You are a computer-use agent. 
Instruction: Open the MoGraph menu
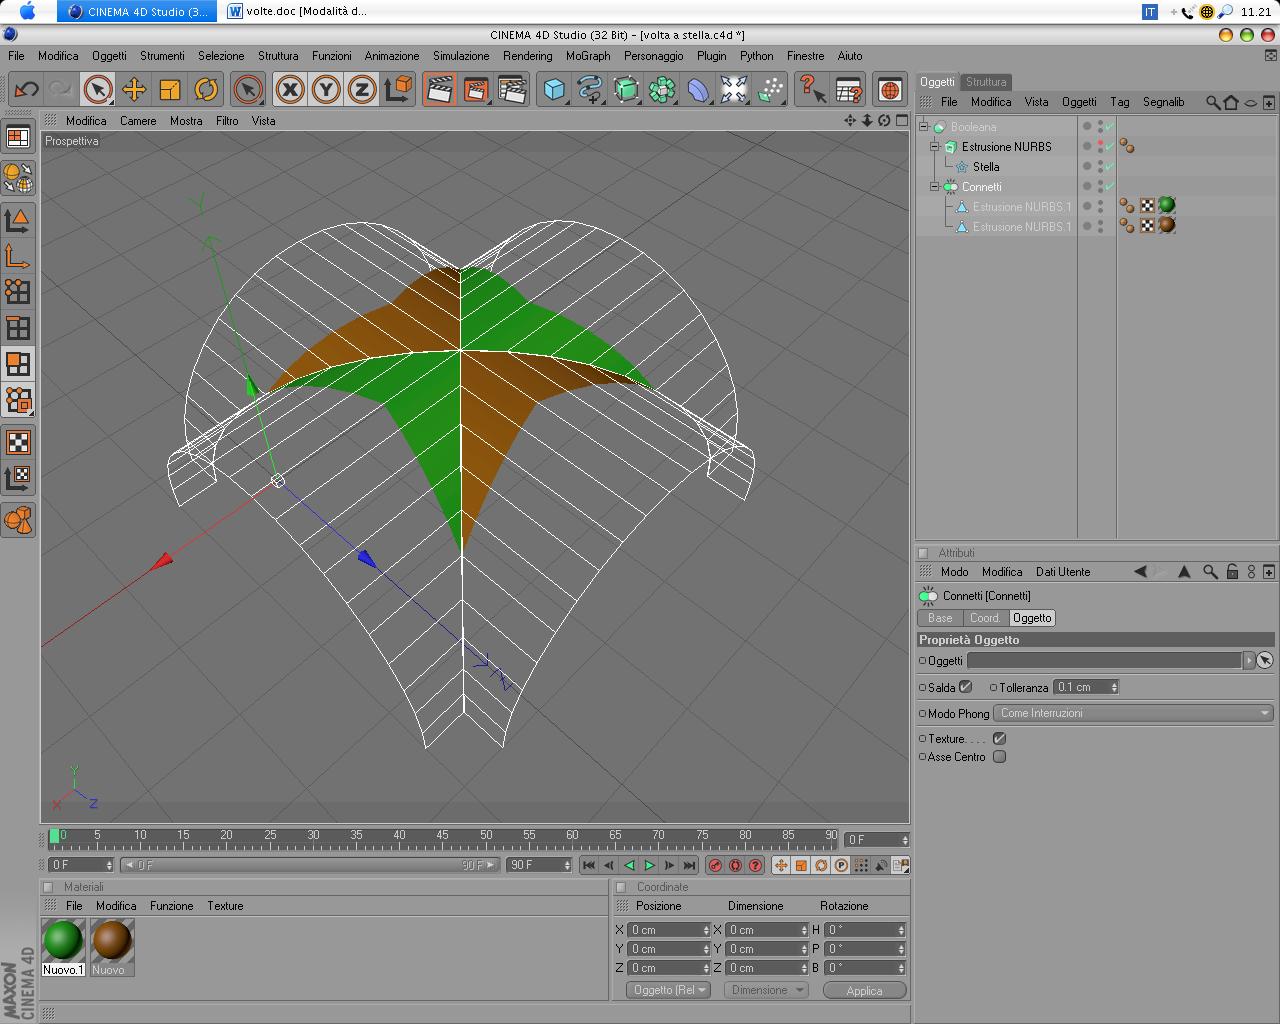[x=587, y=56]
